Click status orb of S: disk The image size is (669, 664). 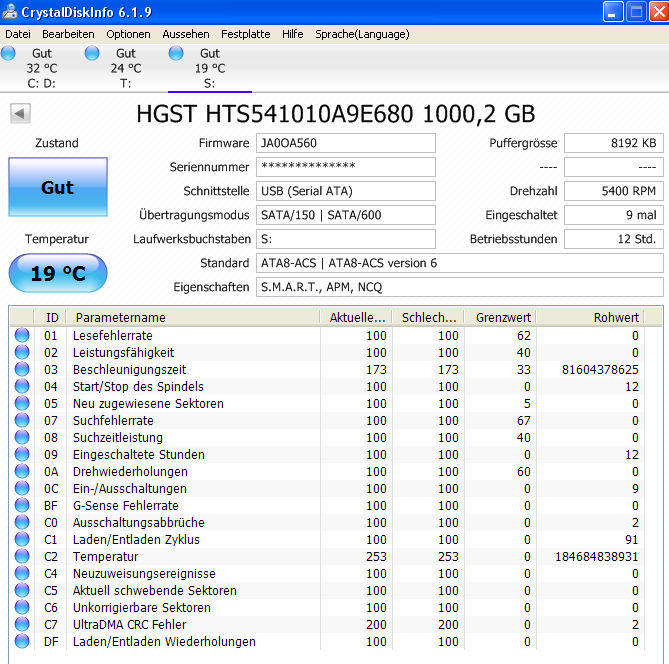coord(176,53)
